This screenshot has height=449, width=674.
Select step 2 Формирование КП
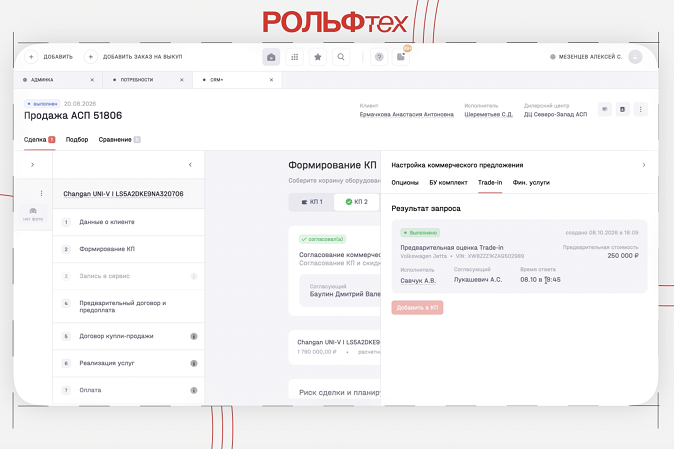pyautogui.click(x=128, y=249)
